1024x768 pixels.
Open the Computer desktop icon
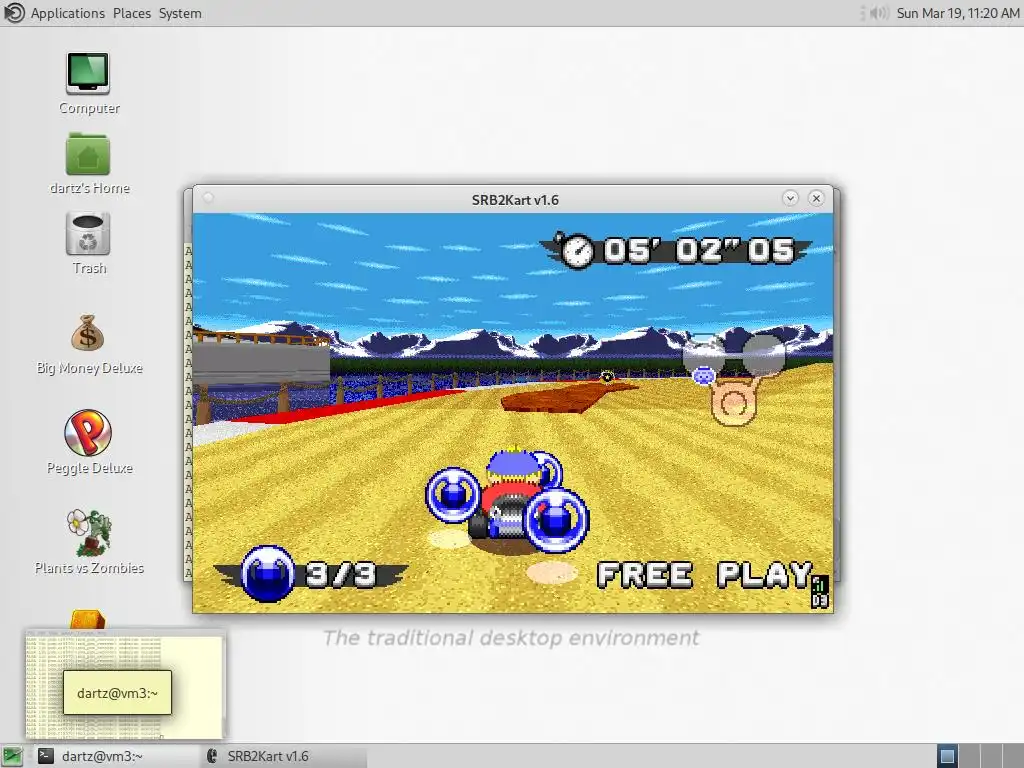pyautogui.click(x=88, y=73)
